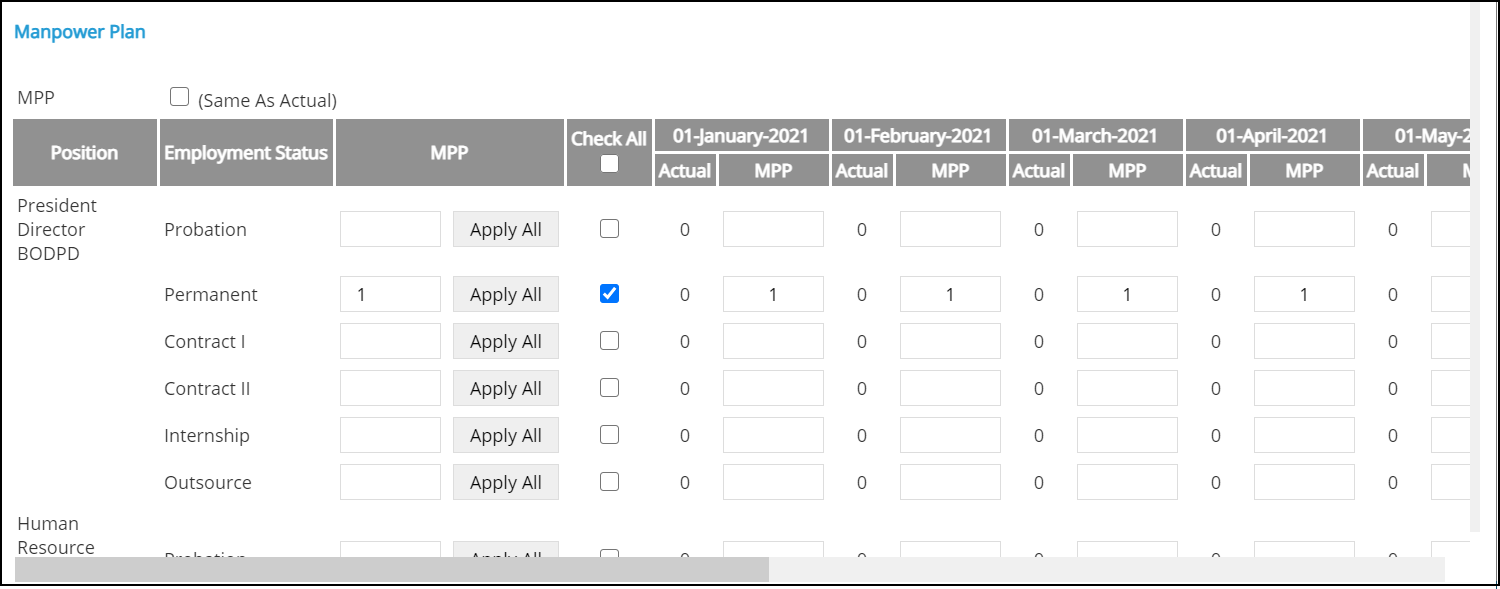The width and height of the screenshot is (1500, 589).
Task: Select Outsource MPP field under 01-April-2021
Action: point(1304,482)
